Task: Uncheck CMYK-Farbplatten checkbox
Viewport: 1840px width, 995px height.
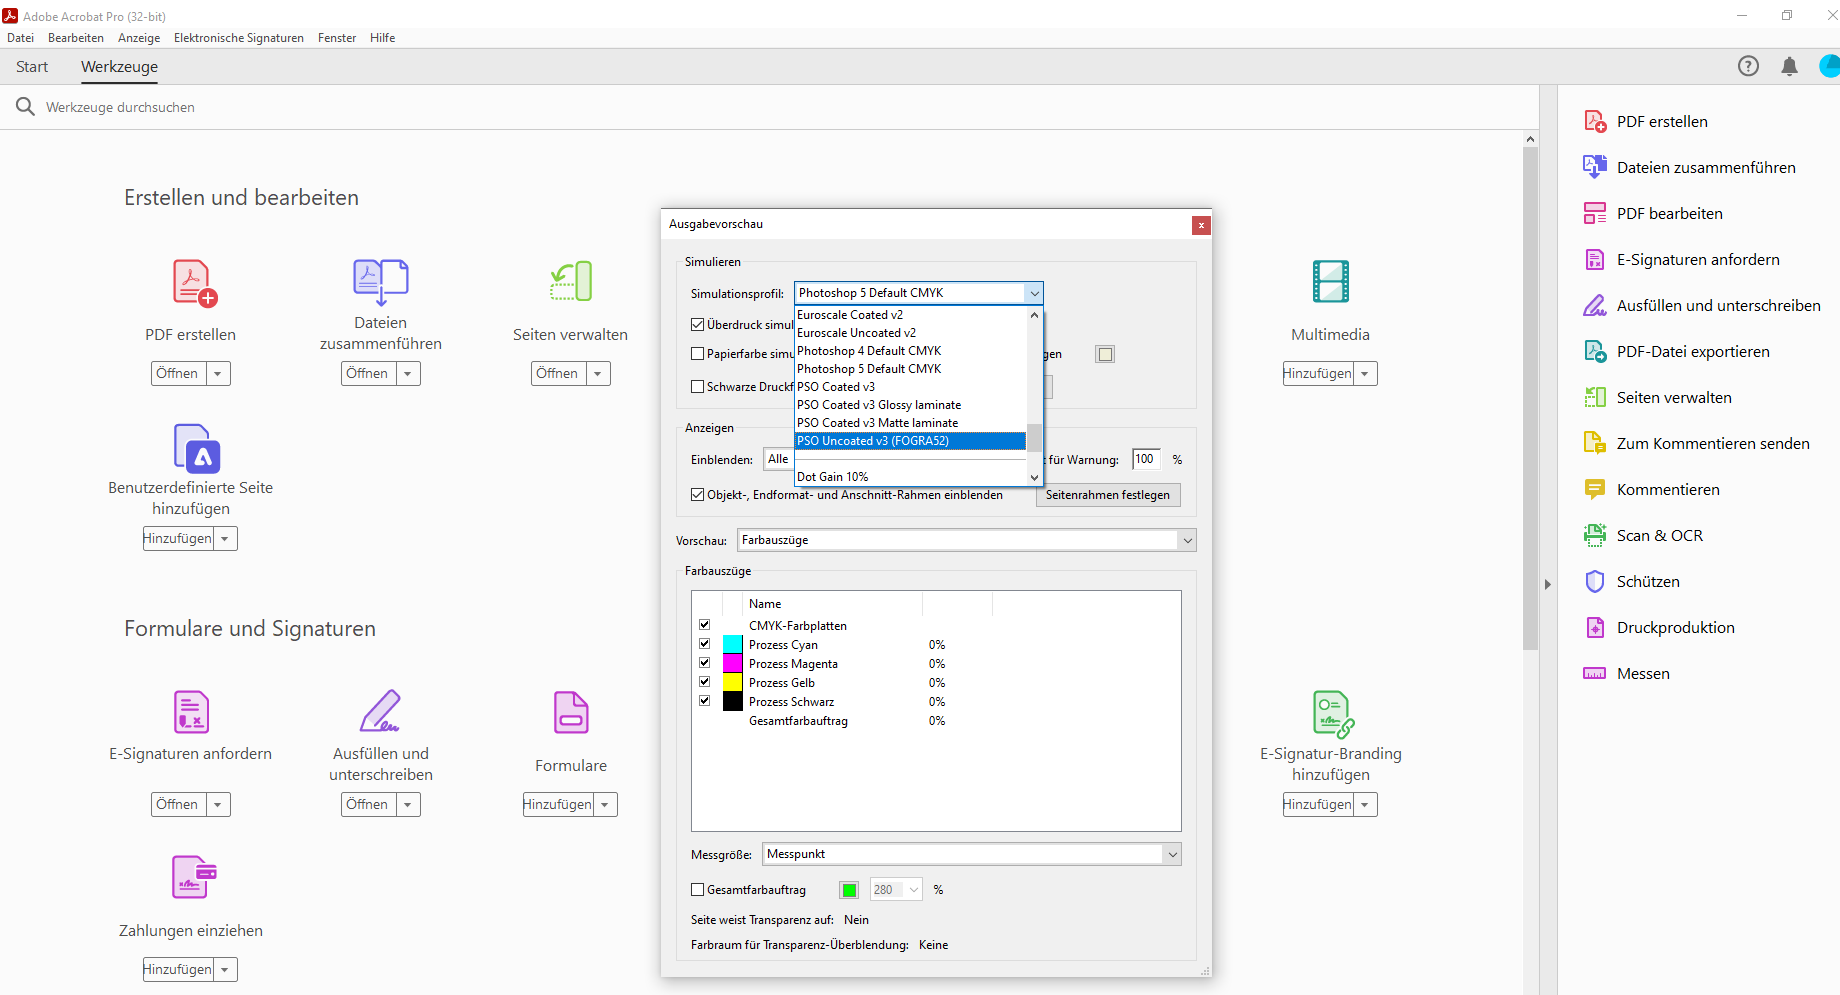Action: [x=705, y=625]
